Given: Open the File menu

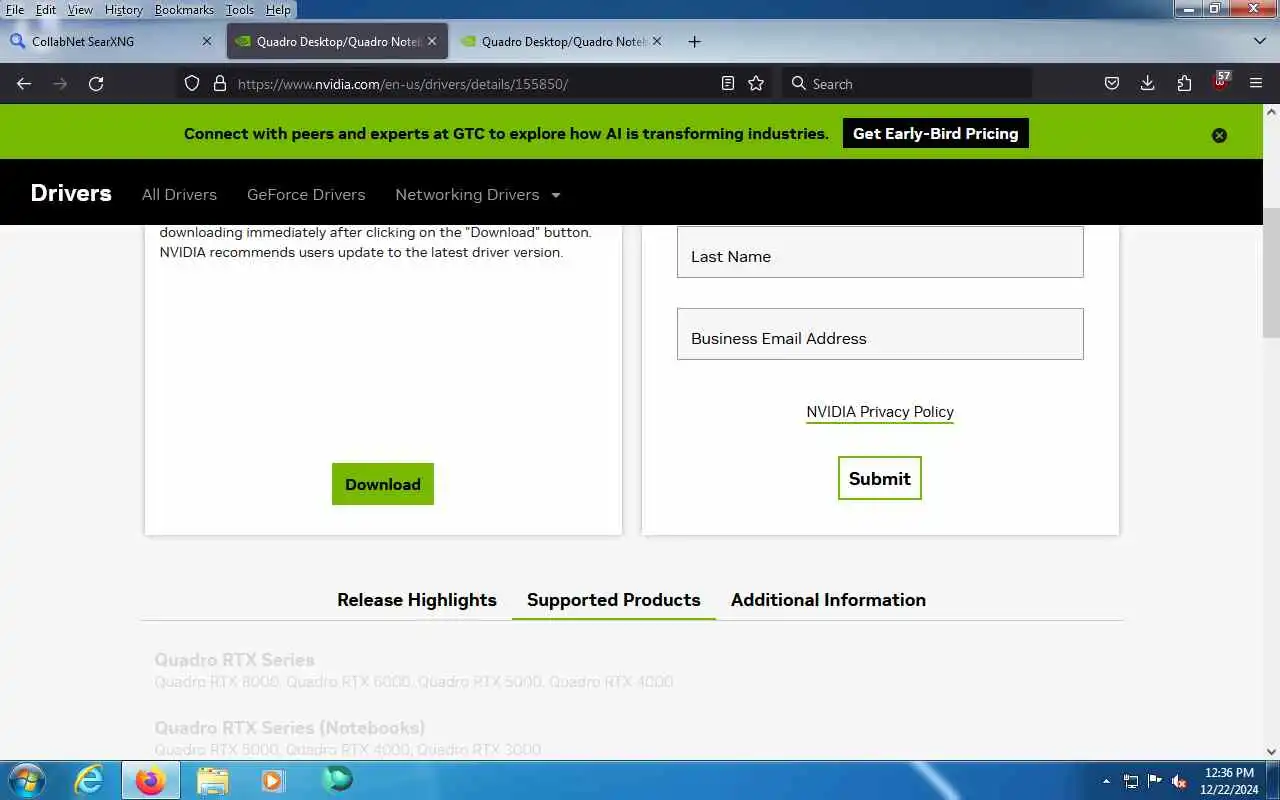Looking at the screenshot, I should pyautogui.click(x=14, y=10).
